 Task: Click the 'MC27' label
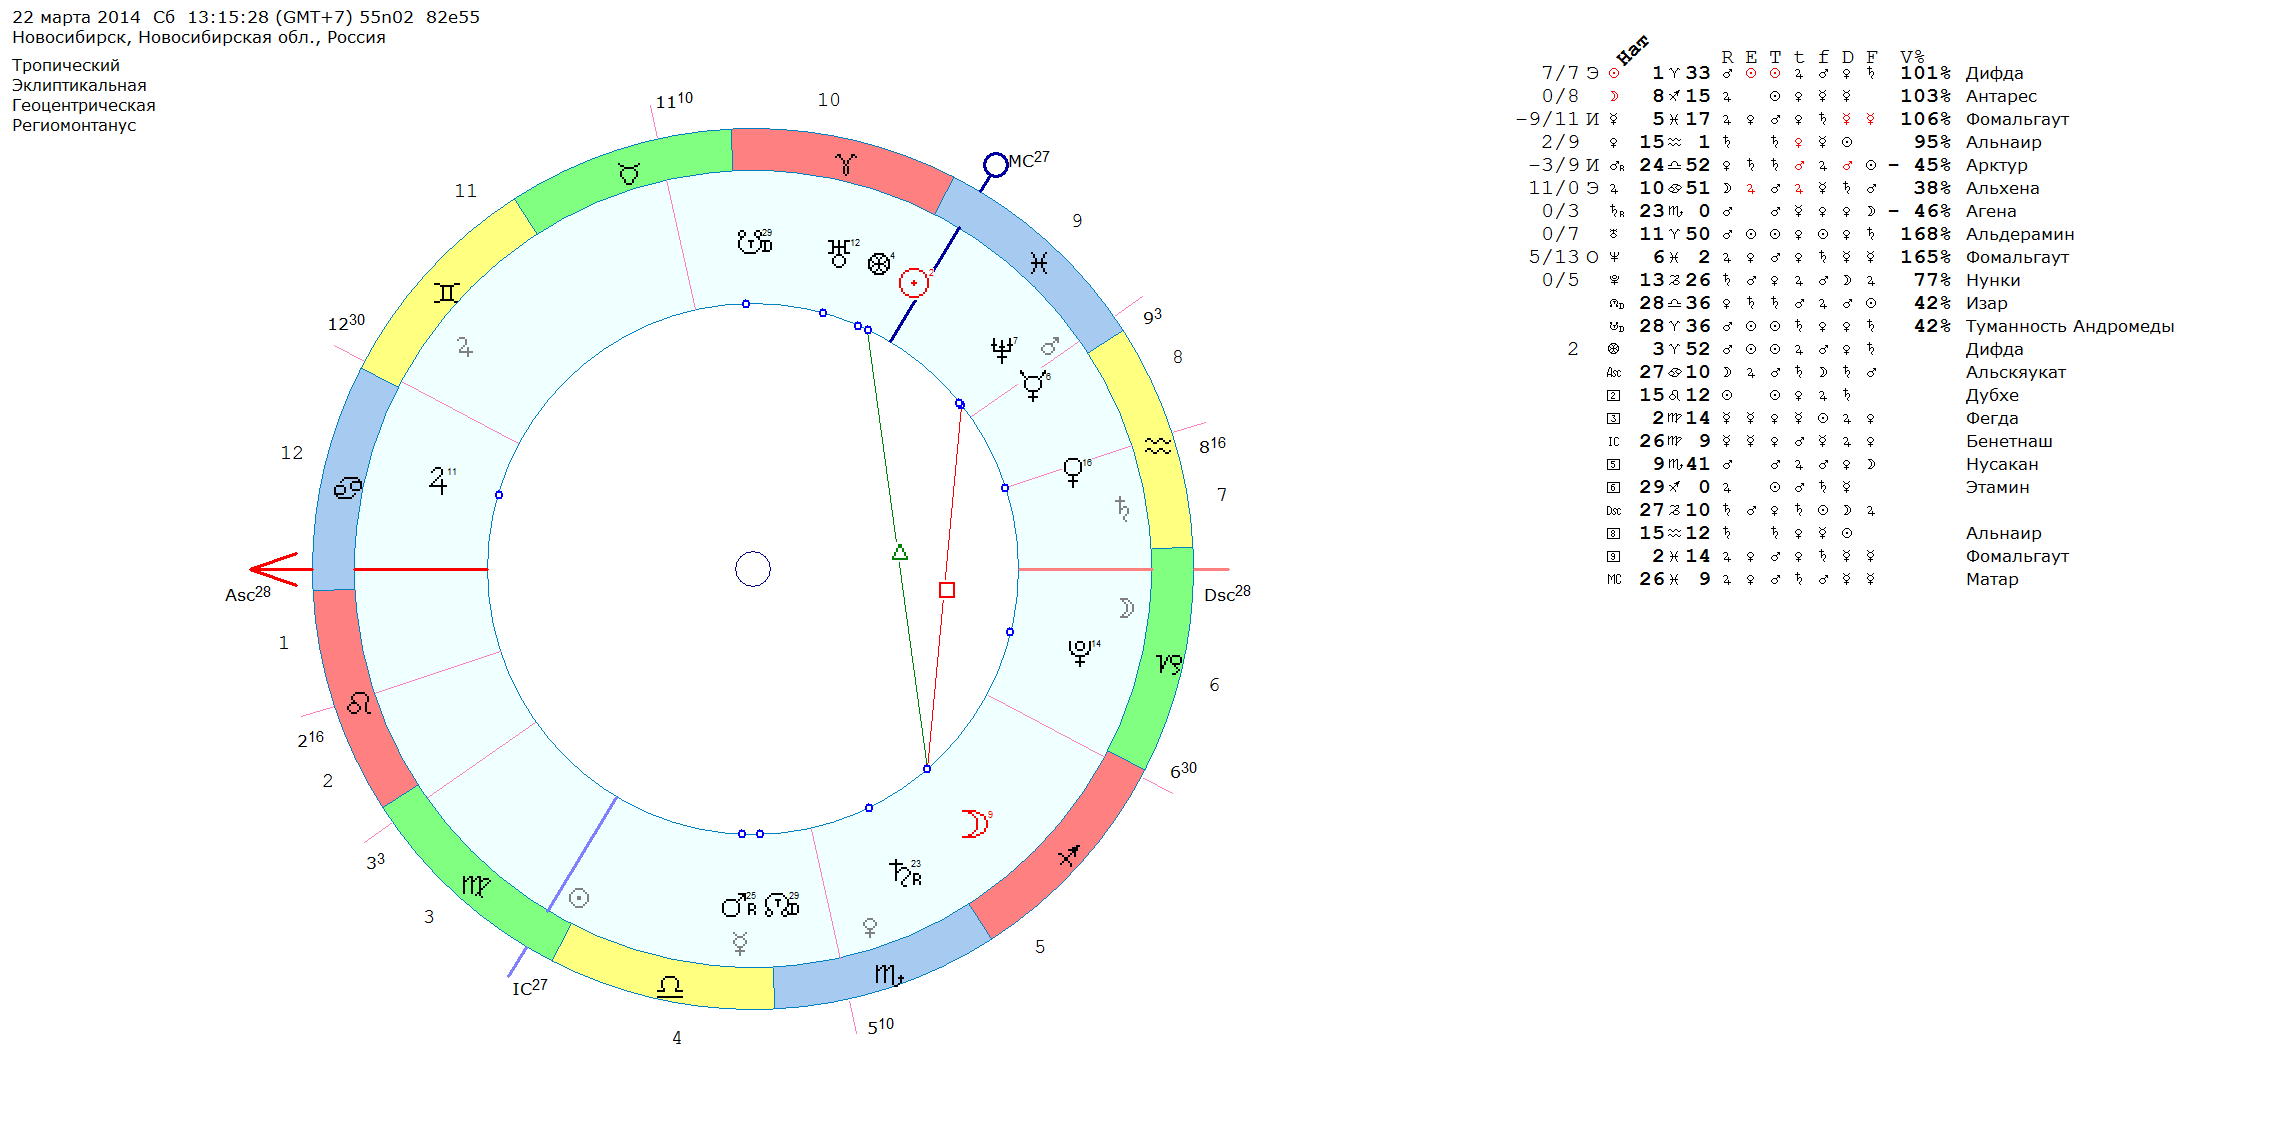point(1029,159)
